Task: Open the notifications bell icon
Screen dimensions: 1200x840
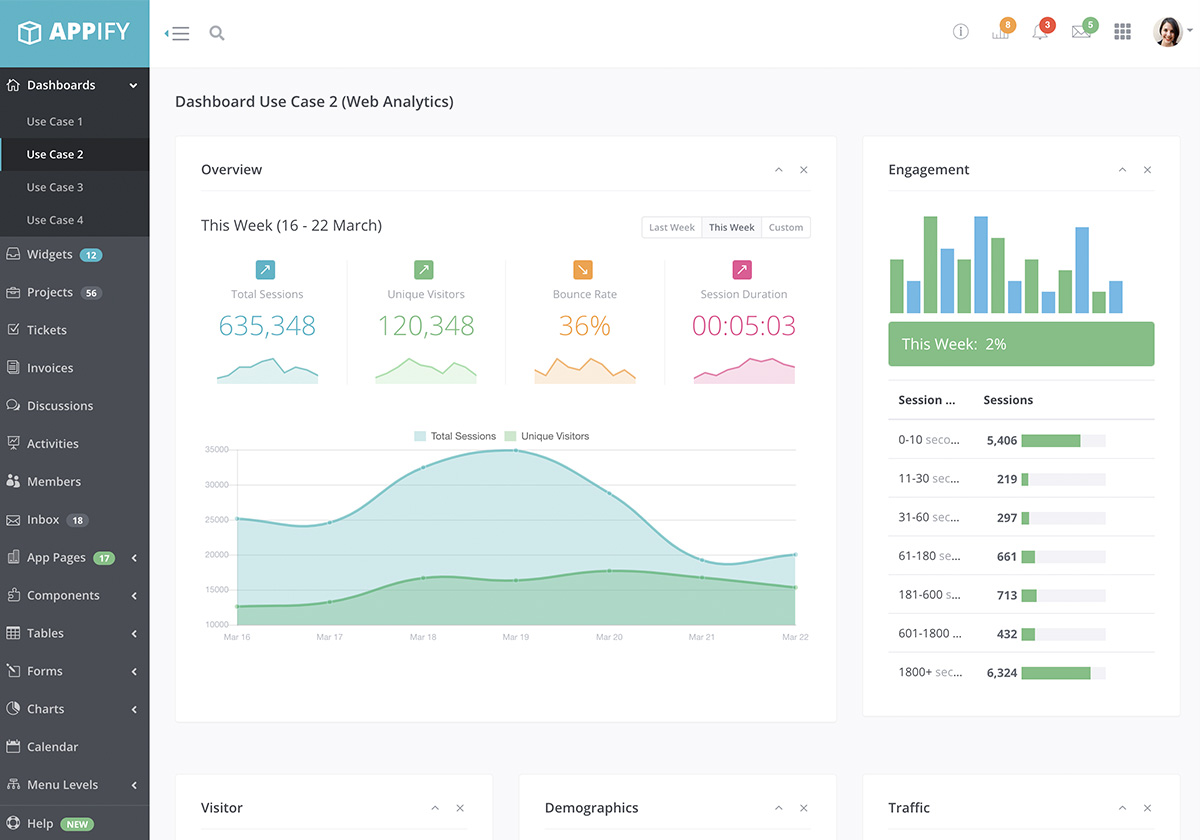Action: tap(1040, 32)
